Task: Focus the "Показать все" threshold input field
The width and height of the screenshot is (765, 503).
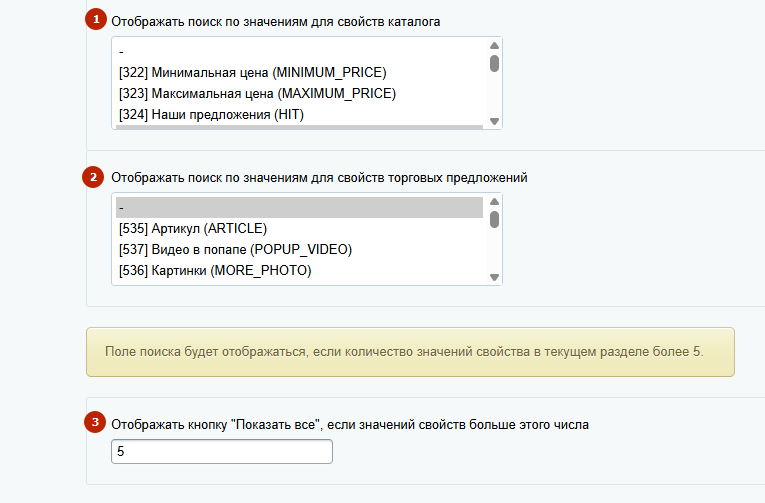Action: coord(221,452)
